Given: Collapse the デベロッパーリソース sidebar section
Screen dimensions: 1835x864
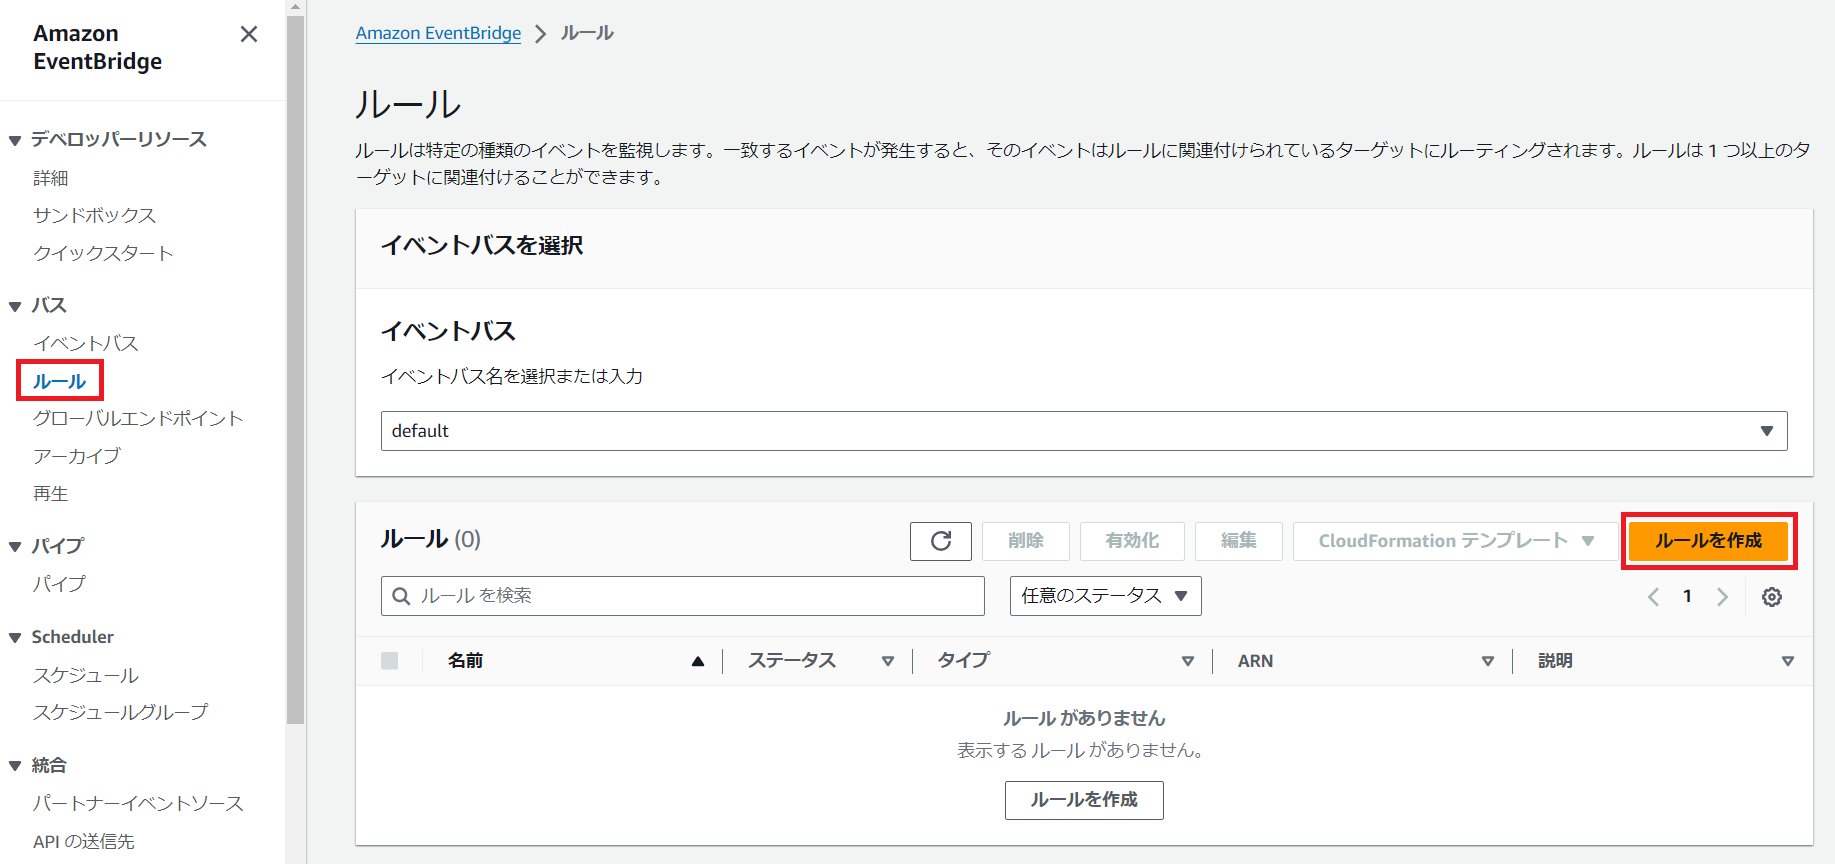Looking at the screenshot, I should 15,140.
